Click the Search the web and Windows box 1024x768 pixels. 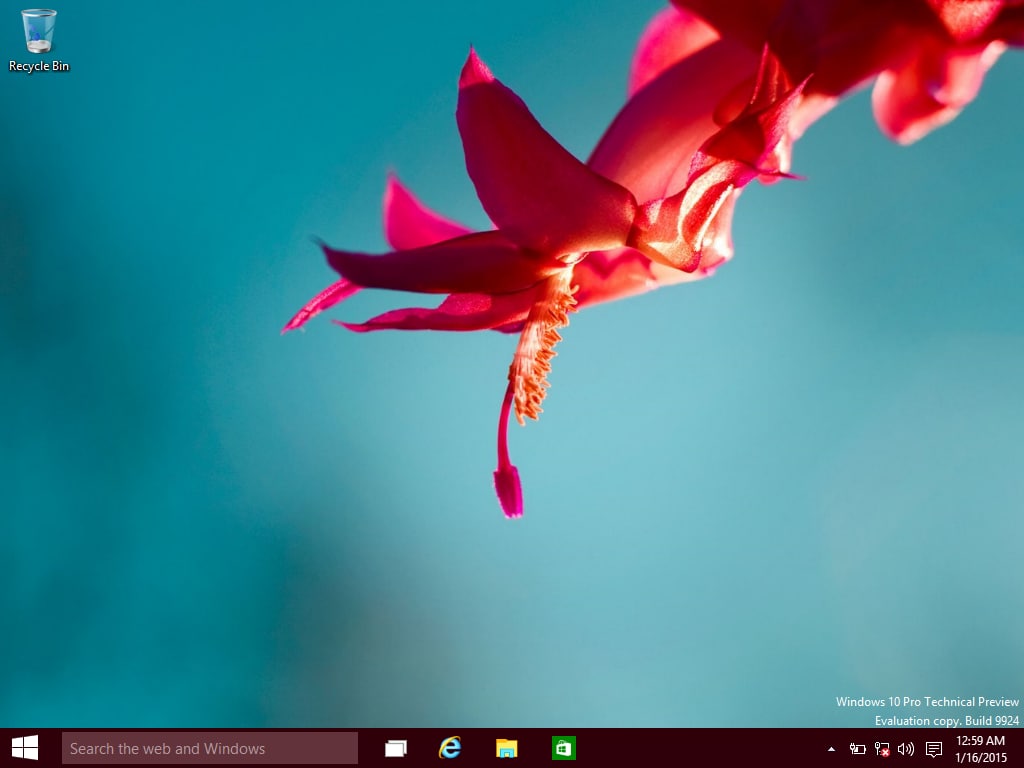click(210, 748)
